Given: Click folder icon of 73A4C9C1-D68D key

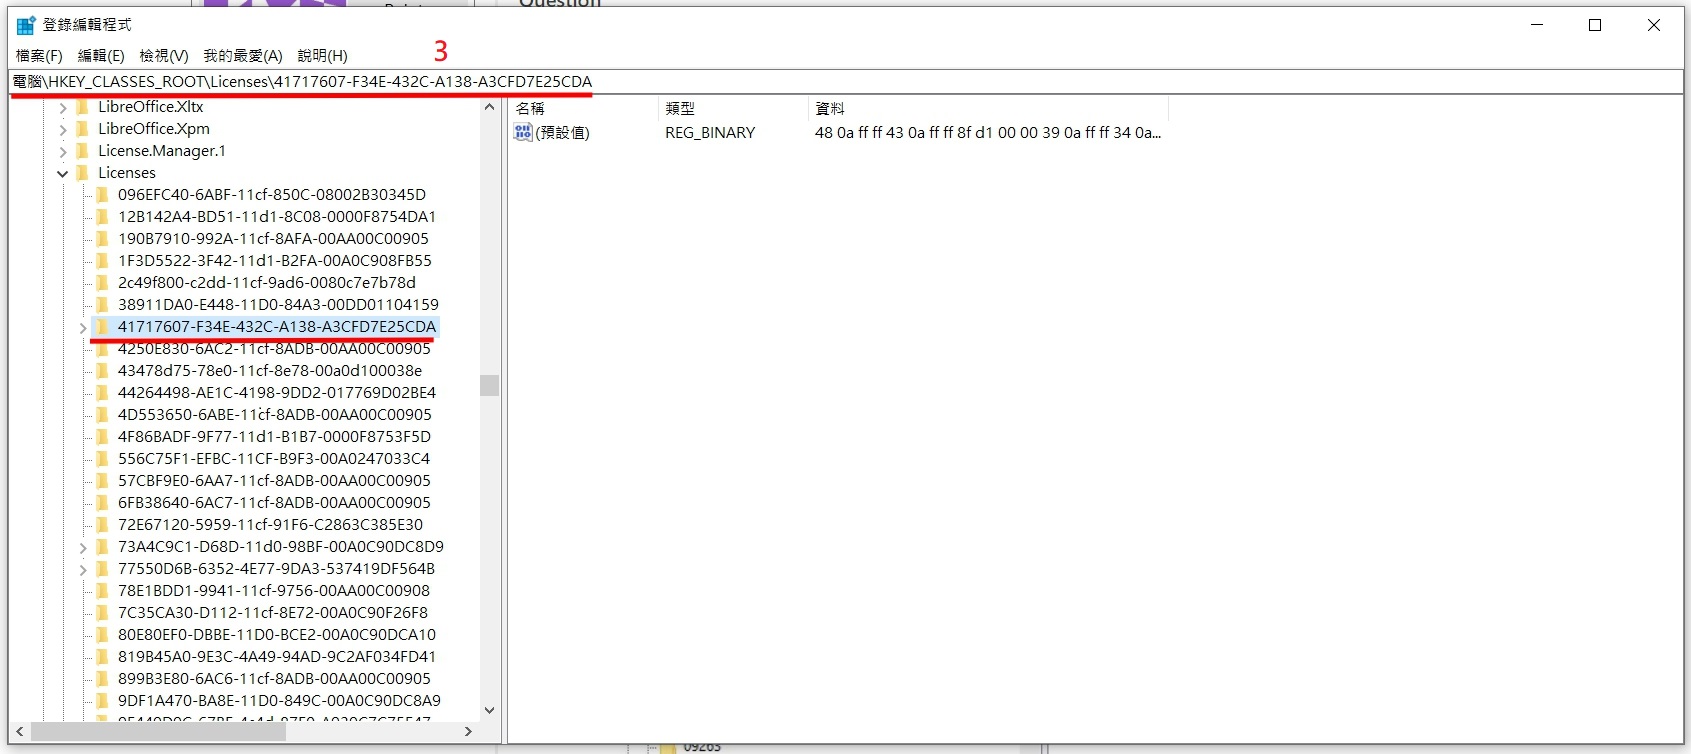Looking at the screenshot, I should (x=102, y=547).
